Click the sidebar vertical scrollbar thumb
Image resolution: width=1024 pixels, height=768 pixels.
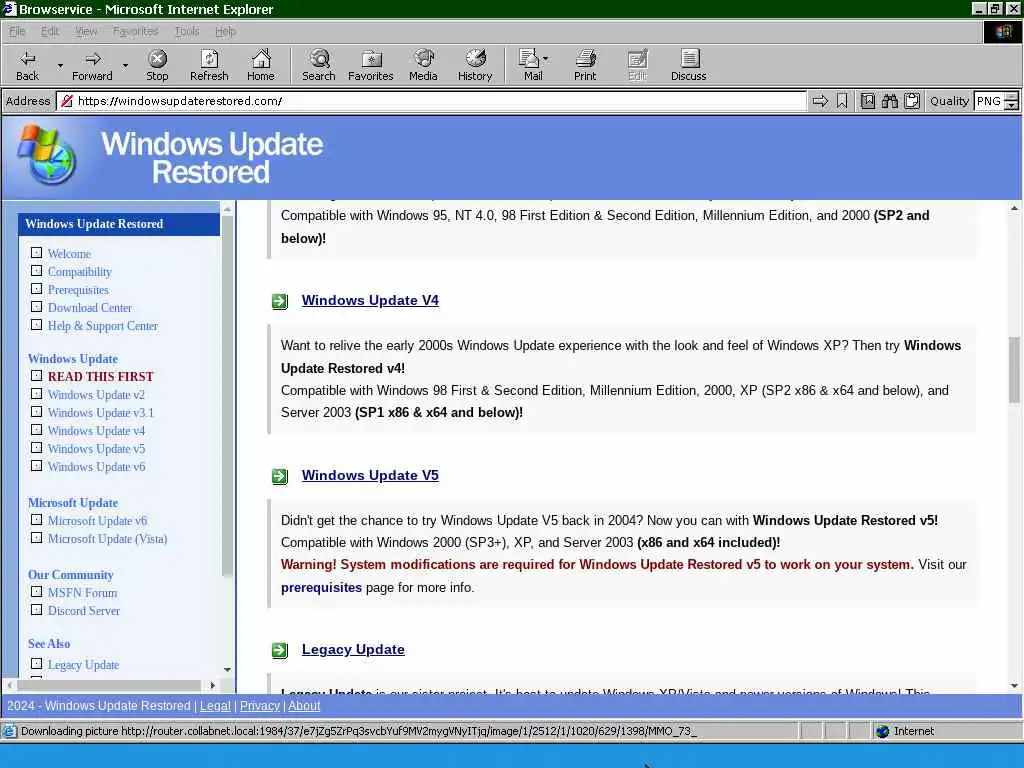pos(227,396)
